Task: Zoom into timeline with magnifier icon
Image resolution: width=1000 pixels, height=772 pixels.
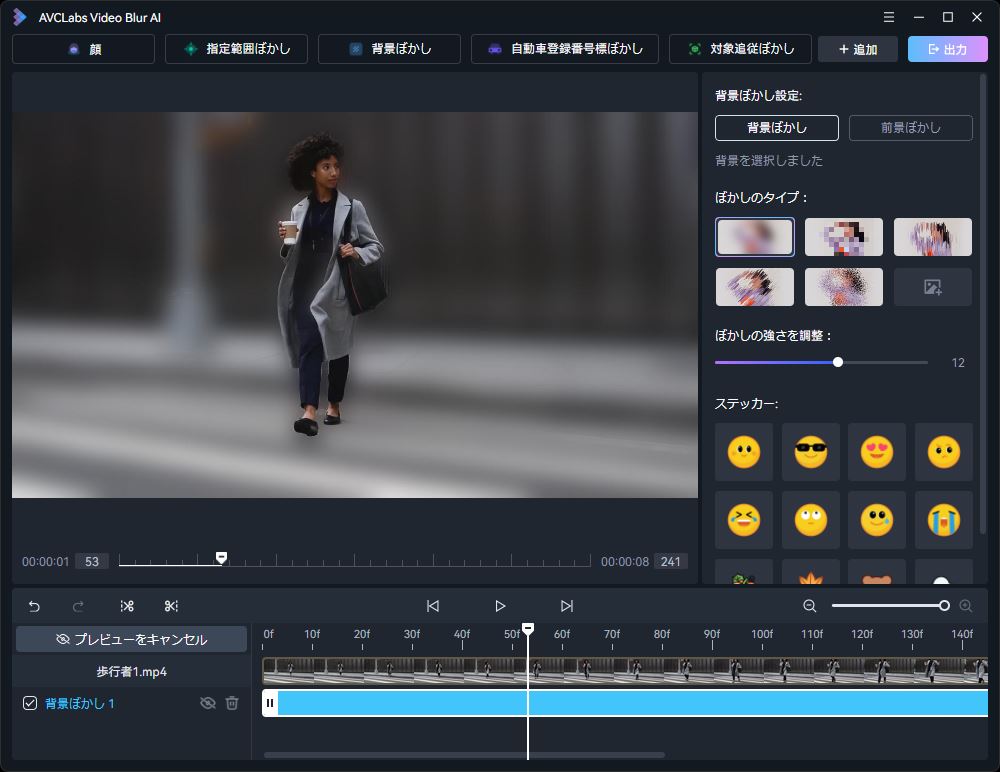Action: click(965, 606)
